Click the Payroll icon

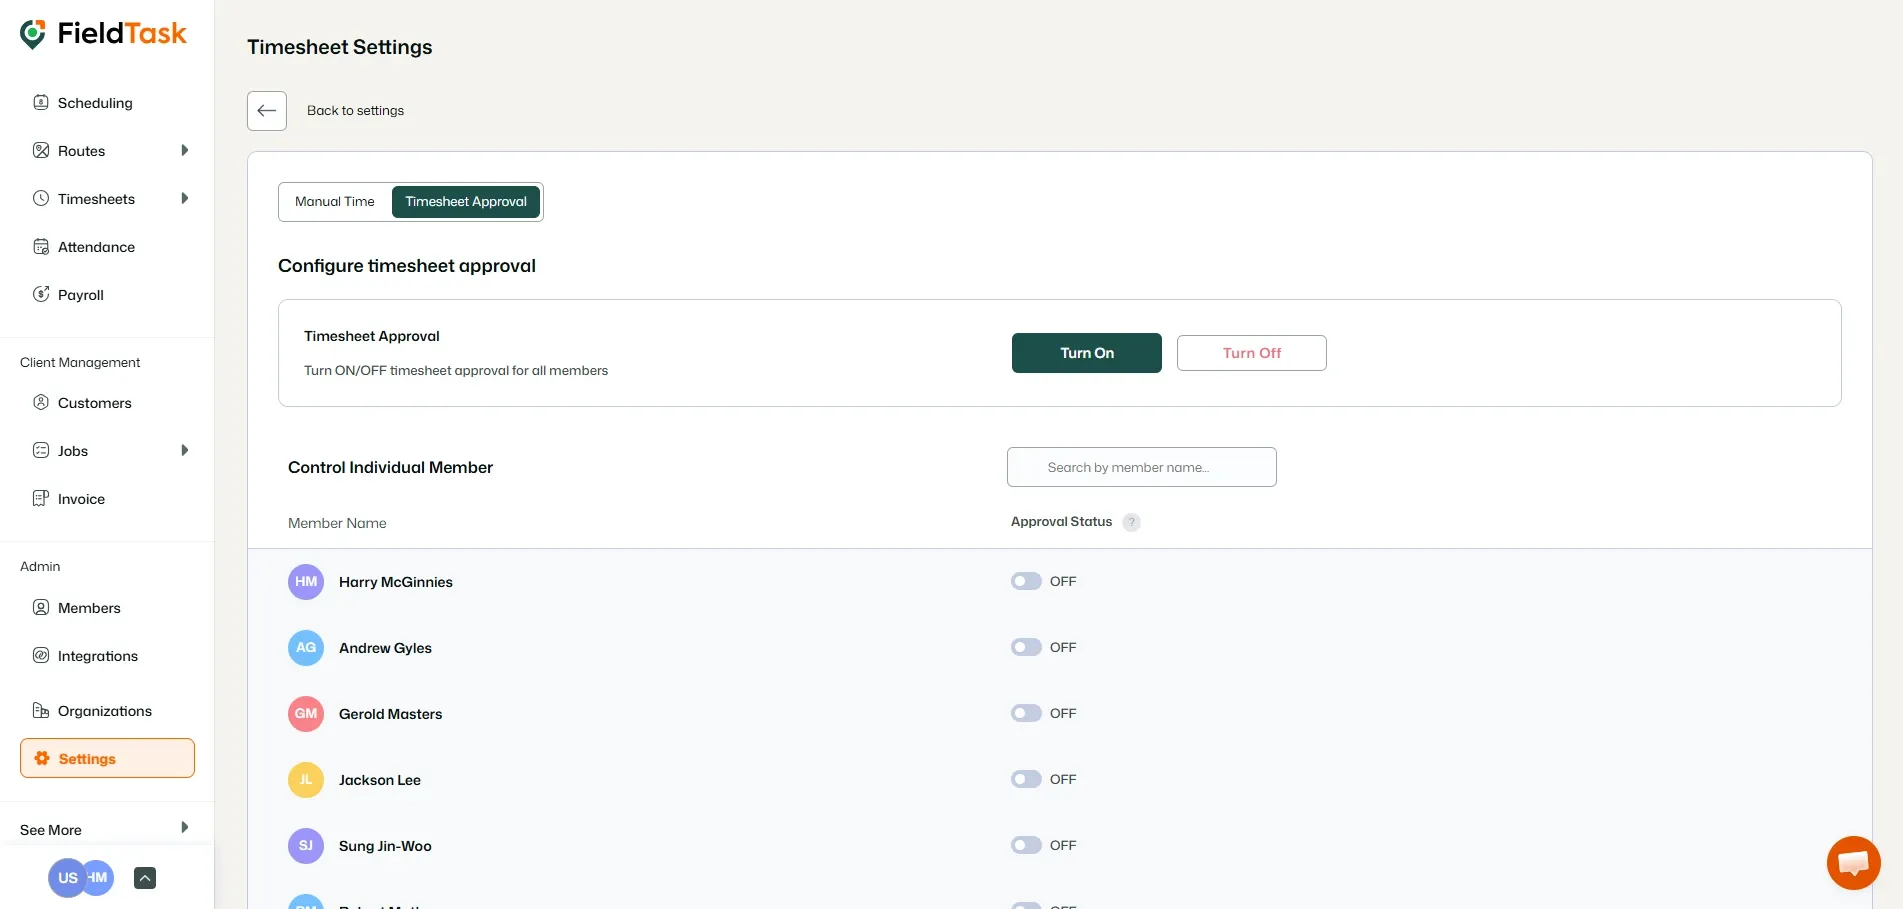41,295
